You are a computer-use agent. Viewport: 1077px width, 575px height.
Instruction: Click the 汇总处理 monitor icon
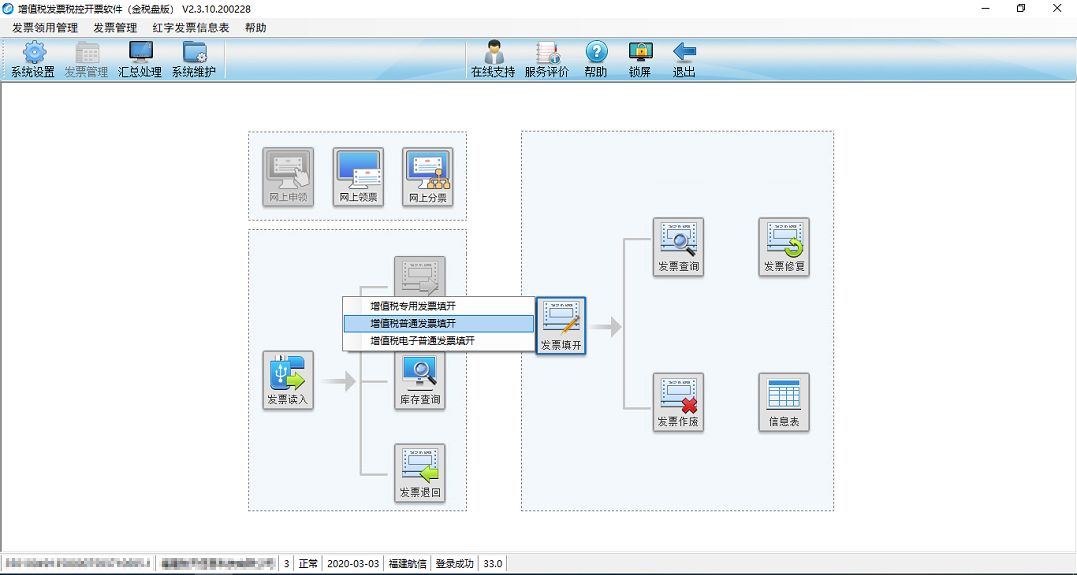(140, 59)
